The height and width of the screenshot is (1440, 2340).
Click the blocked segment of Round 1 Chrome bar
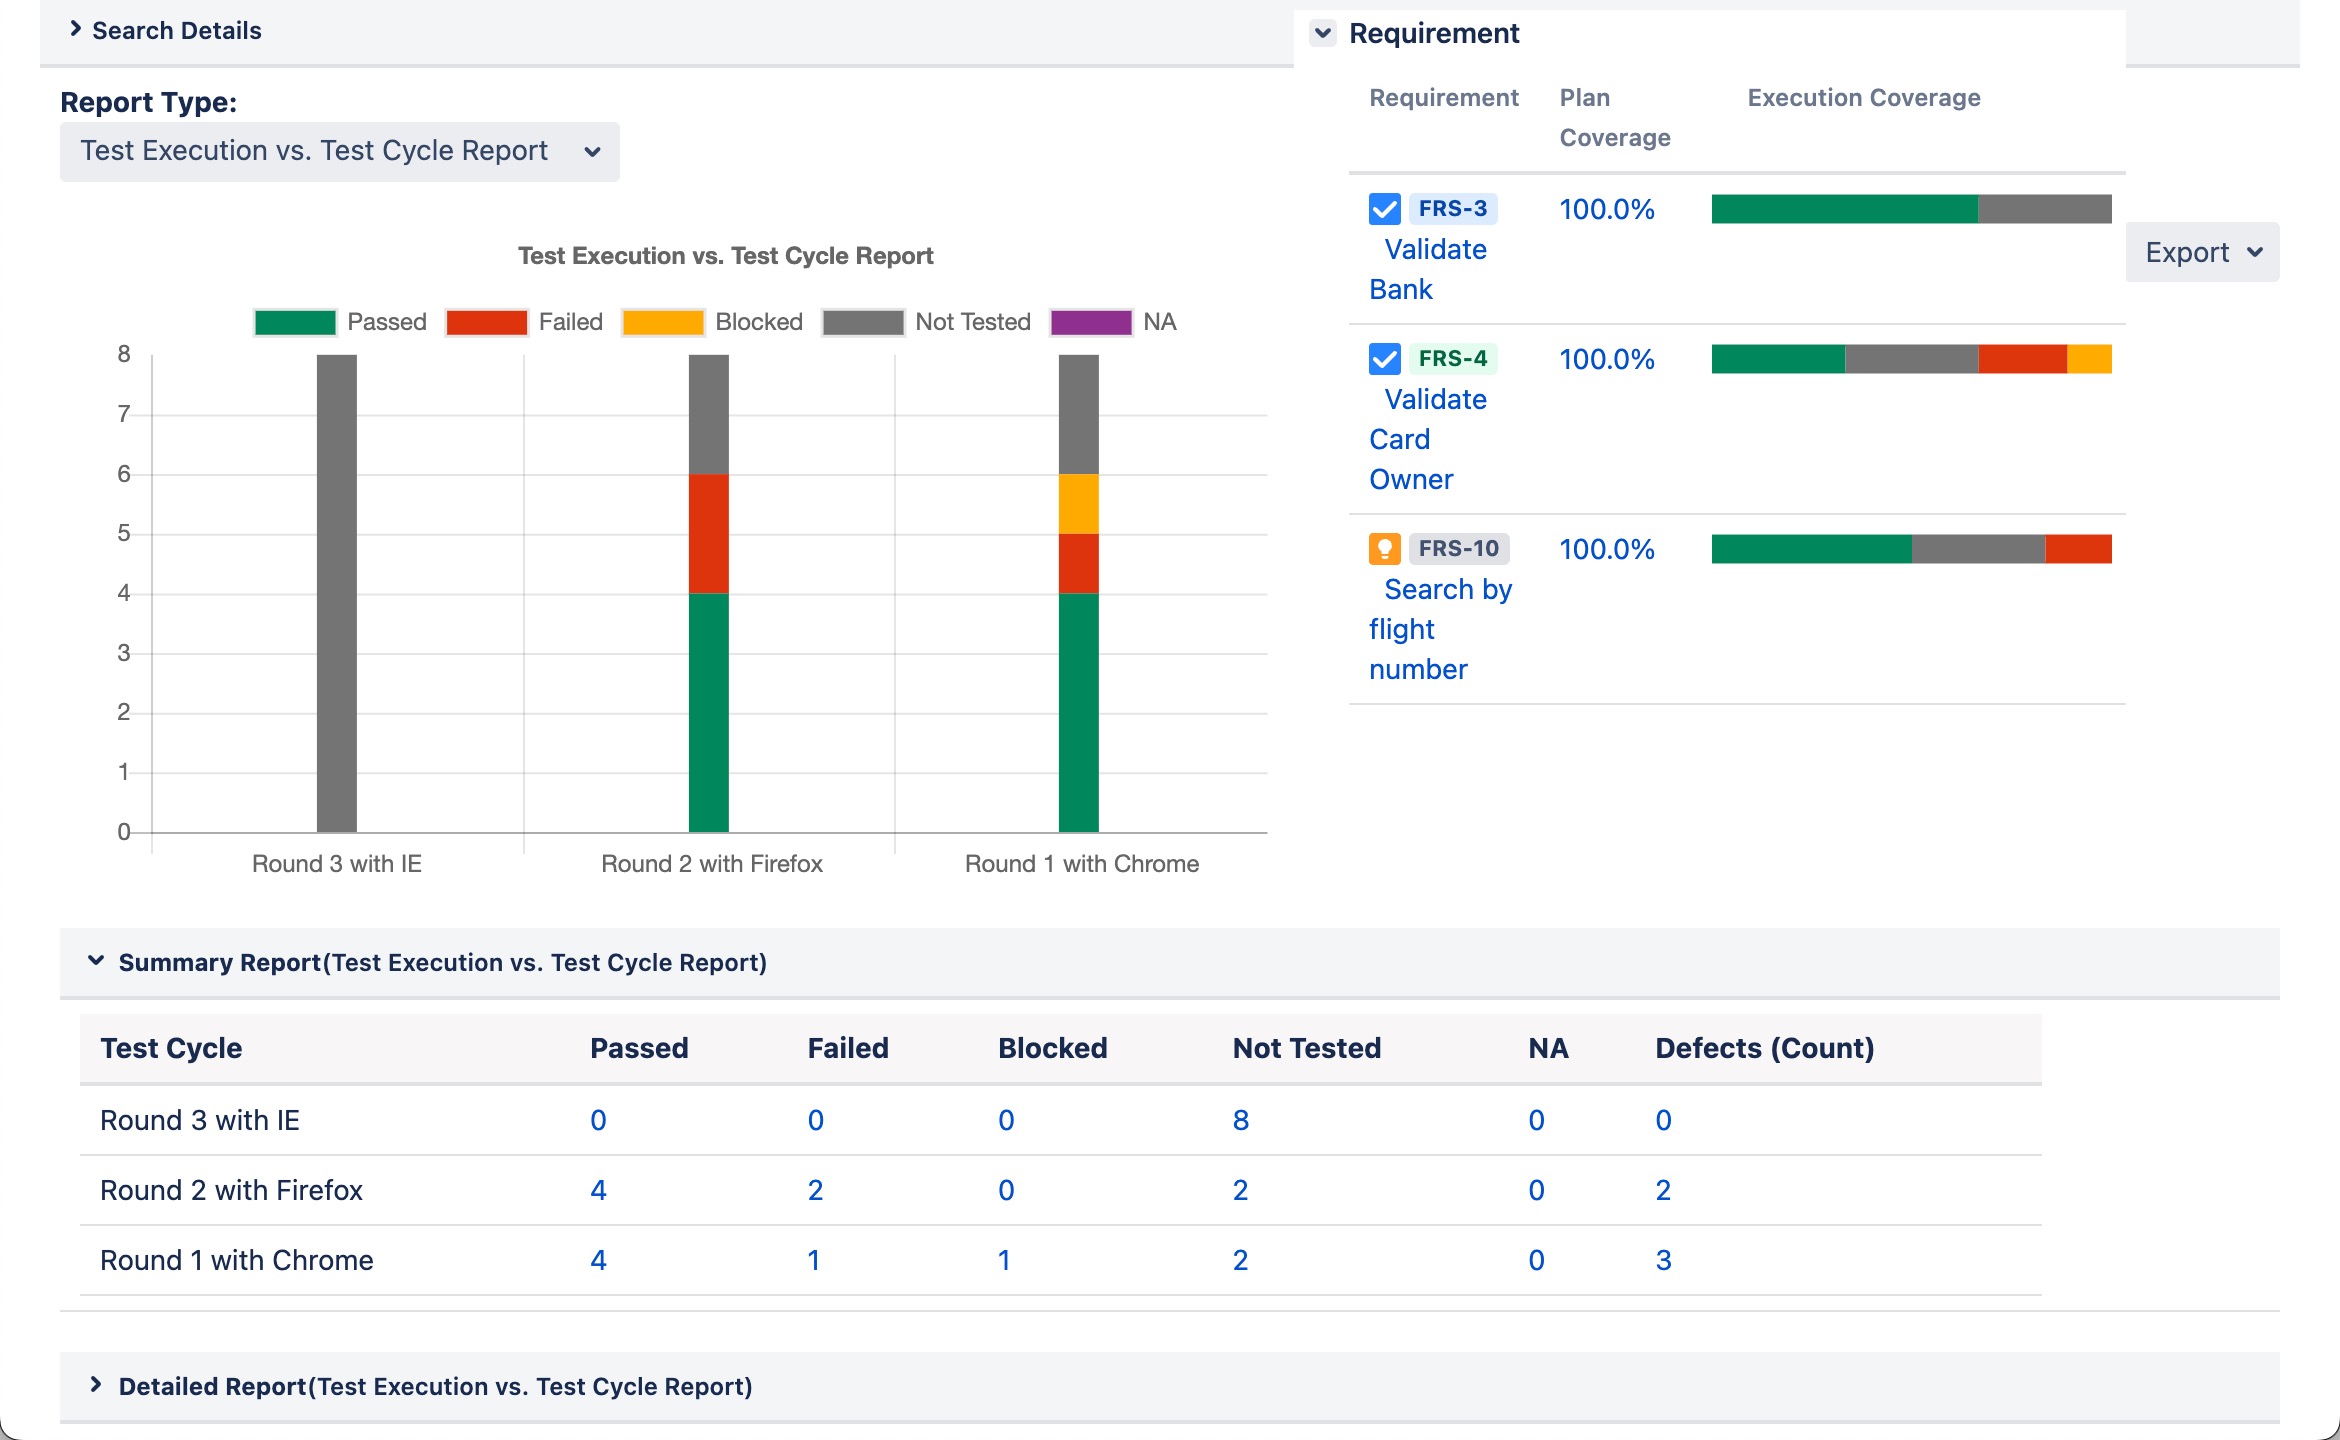1079,504
